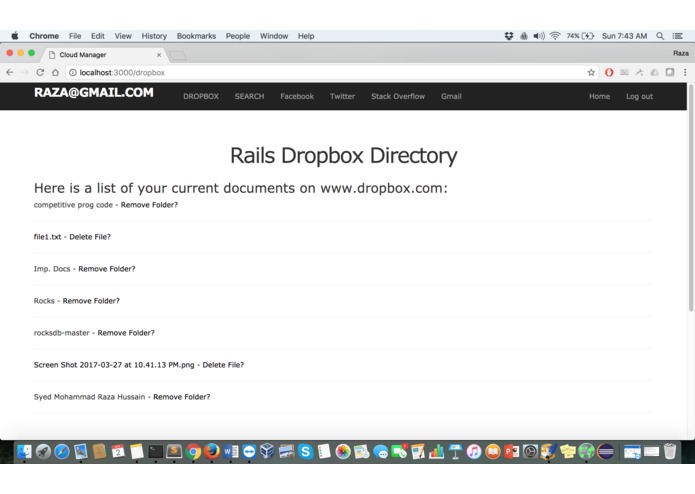
Task: Launch Safari from the dock
Action: (62, 451)
